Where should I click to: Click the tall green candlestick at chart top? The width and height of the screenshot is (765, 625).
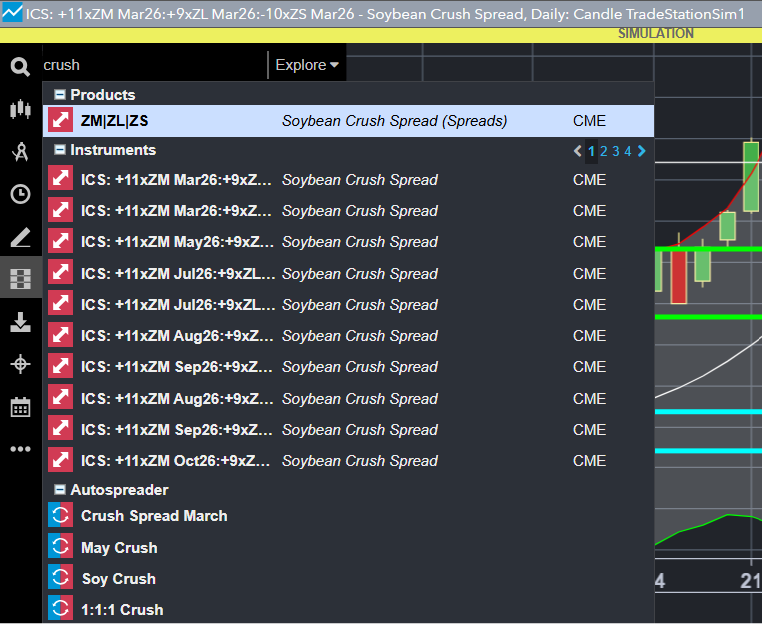[x=751, y=177]
